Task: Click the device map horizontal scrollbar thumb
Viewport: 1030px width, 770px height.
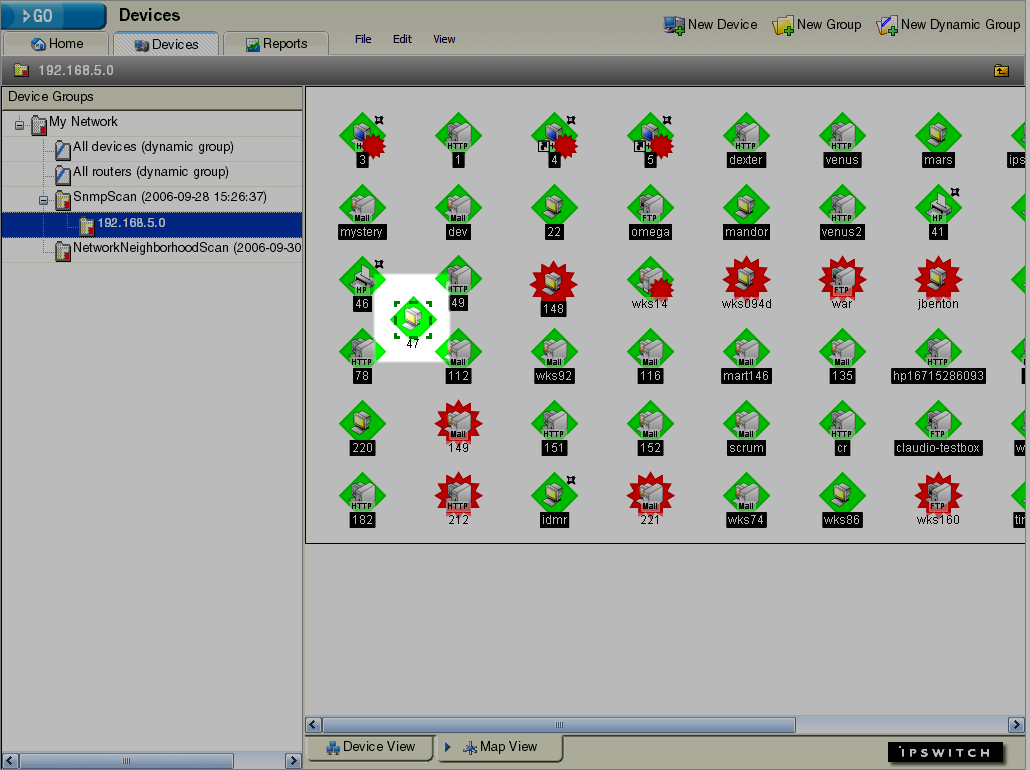Action: 559,725
